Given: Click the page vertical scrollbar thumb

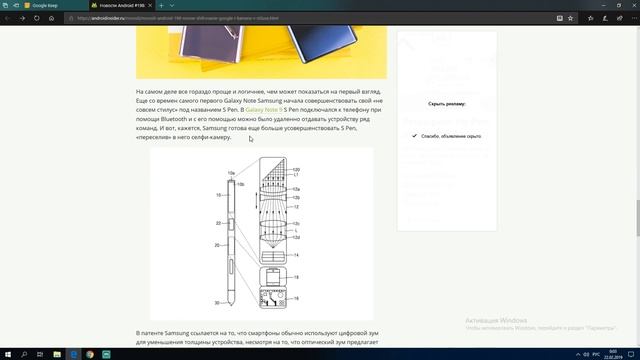Looking at the screenshot, I should (x=638, y=218).
